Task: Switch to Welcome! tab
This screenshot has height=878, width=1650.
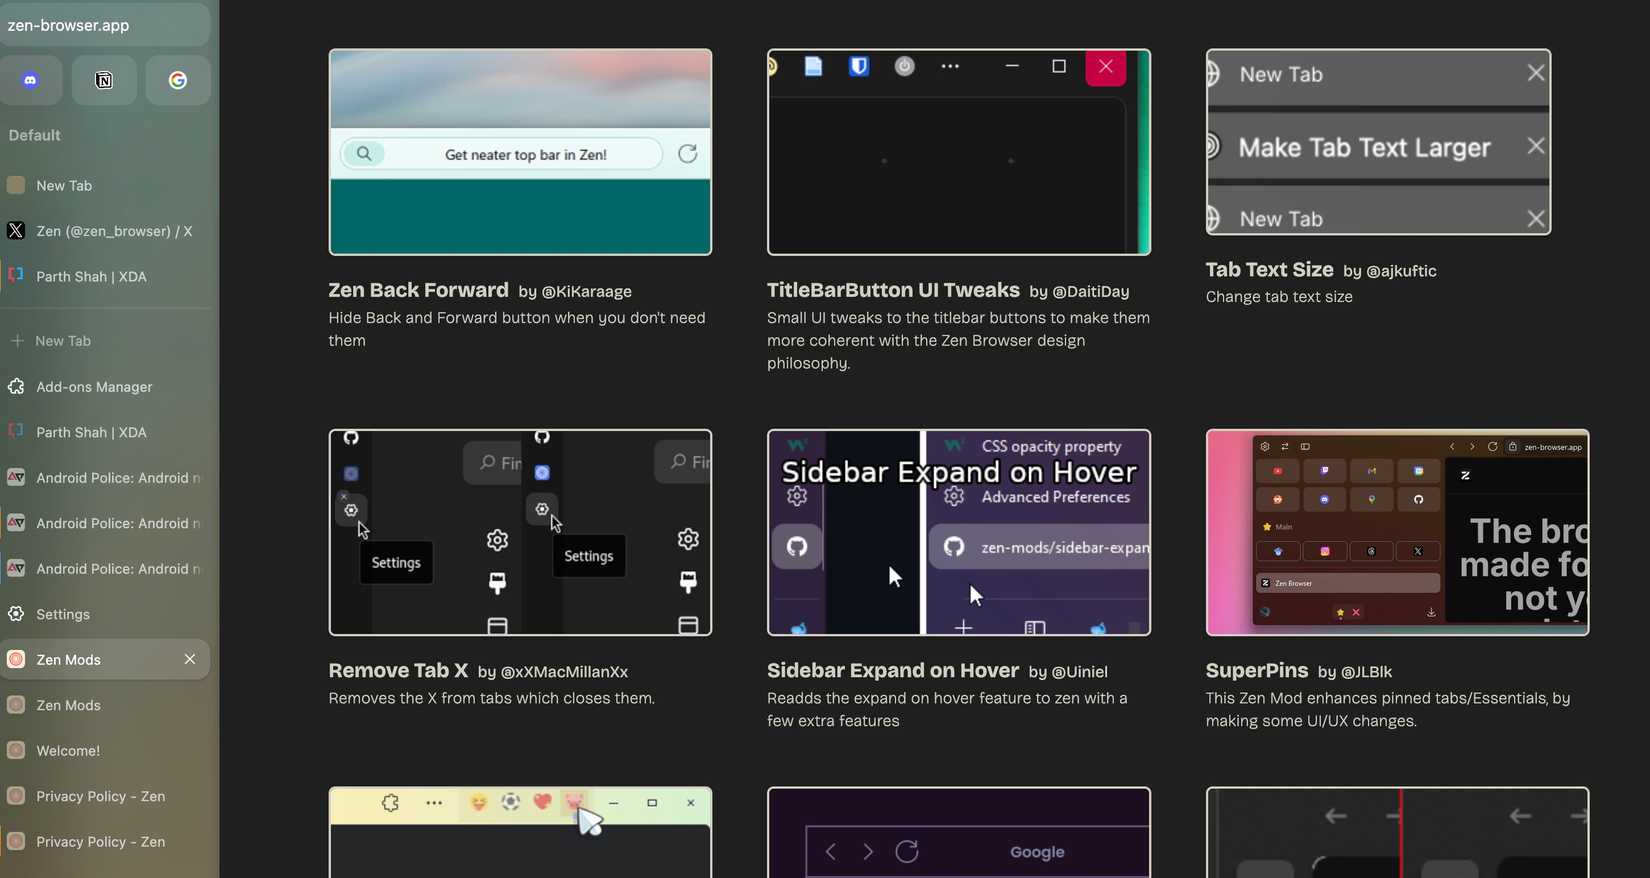Action: tap(68, 751)
